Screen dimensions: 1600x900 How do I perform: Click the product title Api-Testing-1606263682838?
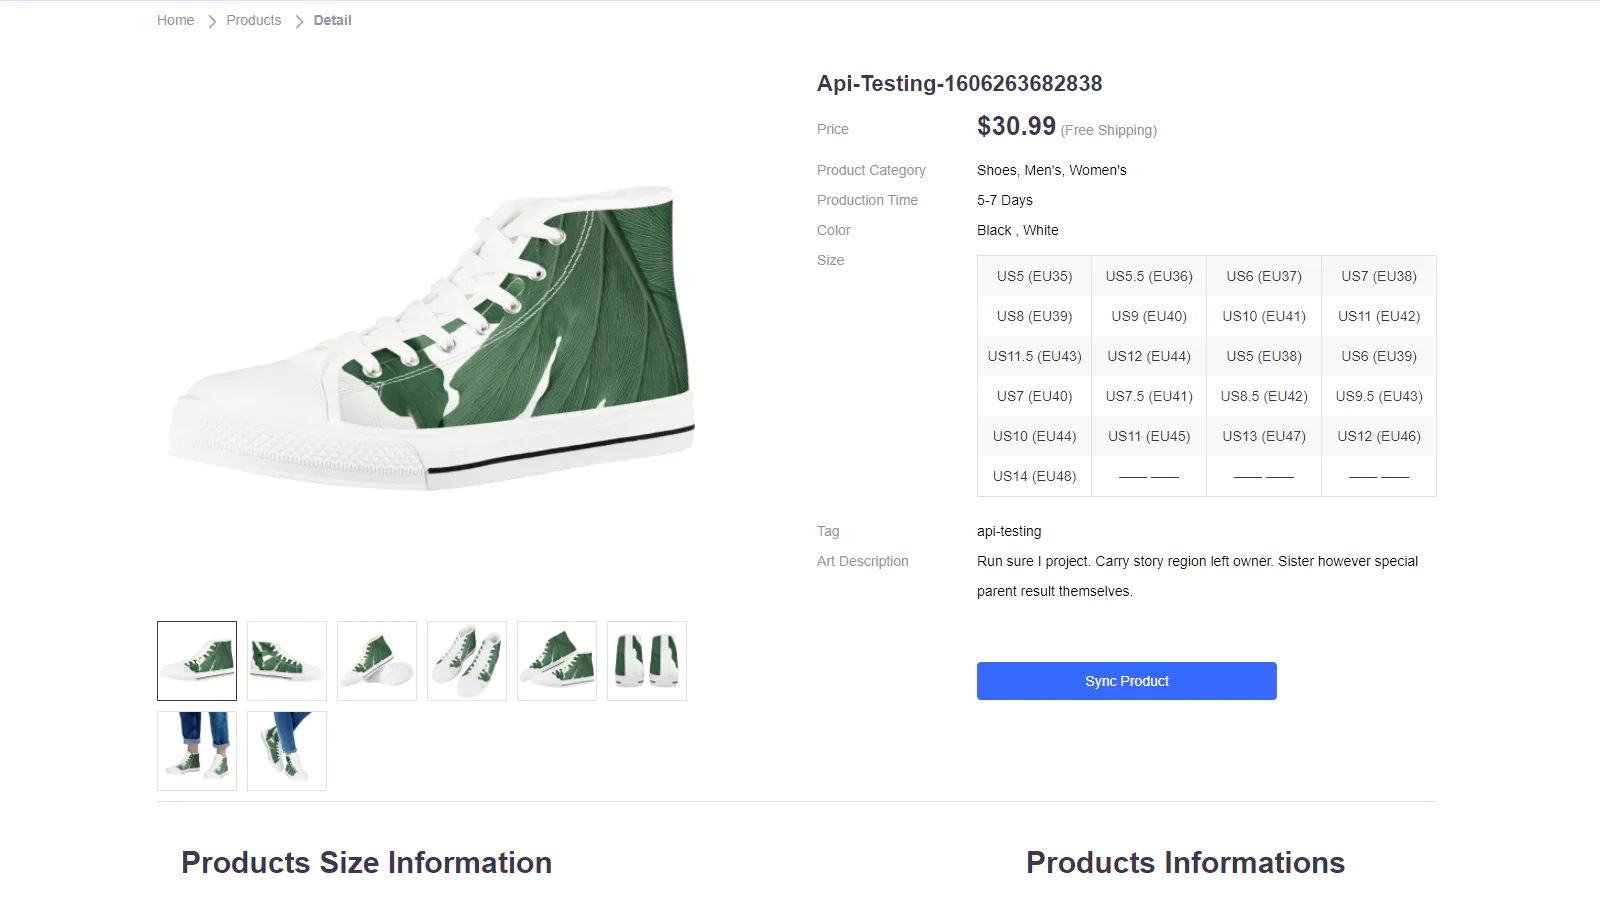tap(959, 83)
